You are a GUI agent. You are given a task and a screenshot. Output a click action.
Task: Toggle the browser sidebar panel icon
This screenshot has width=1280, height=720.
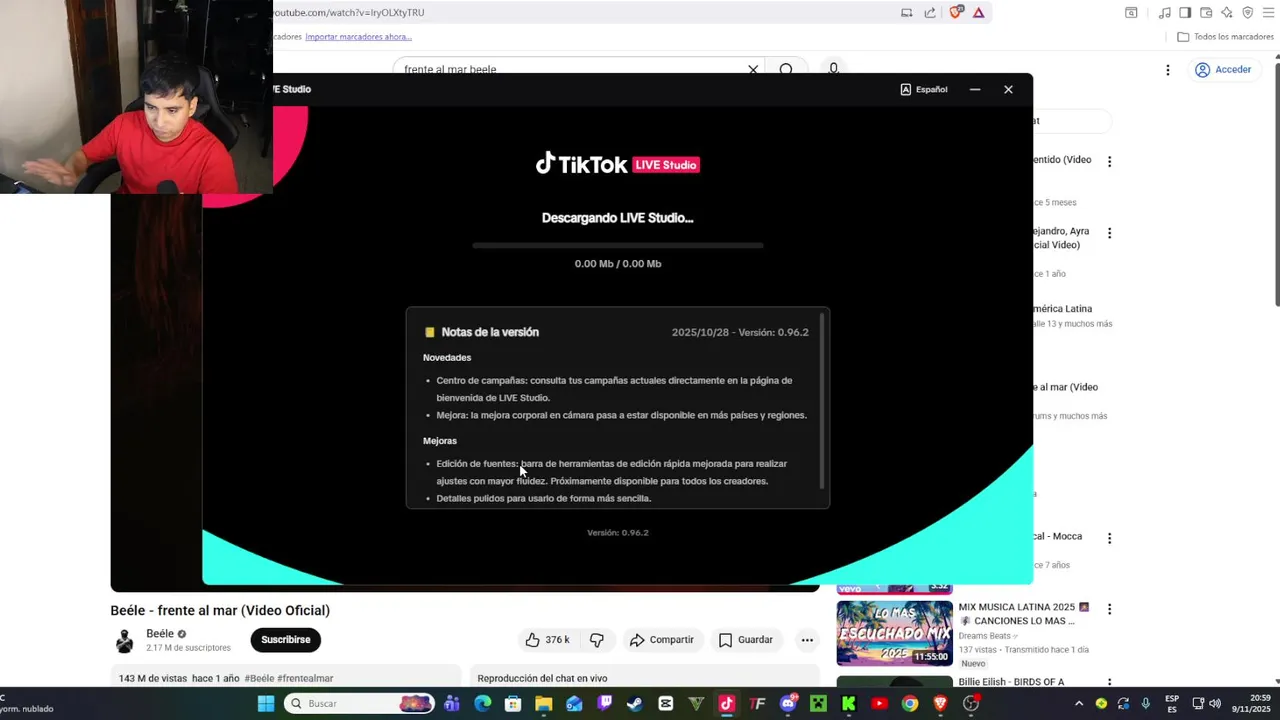click(1185, 12)
